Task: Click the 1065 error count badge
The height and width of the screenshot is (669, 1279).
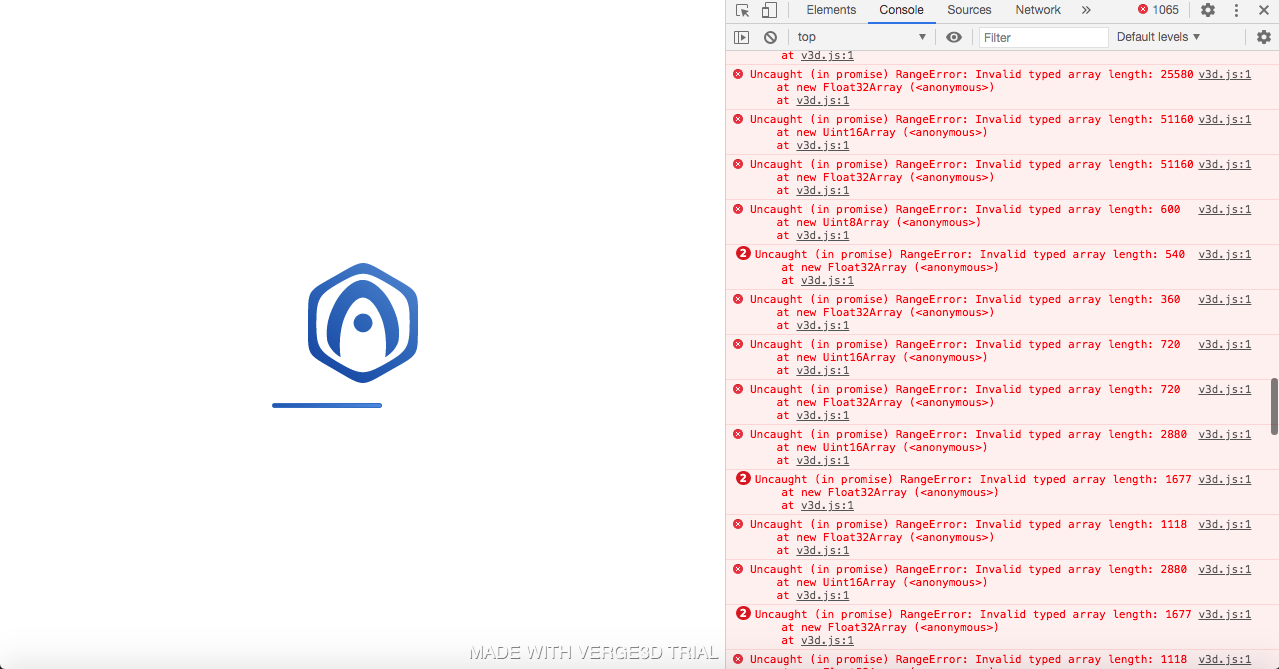Action: coord(1158,10)
